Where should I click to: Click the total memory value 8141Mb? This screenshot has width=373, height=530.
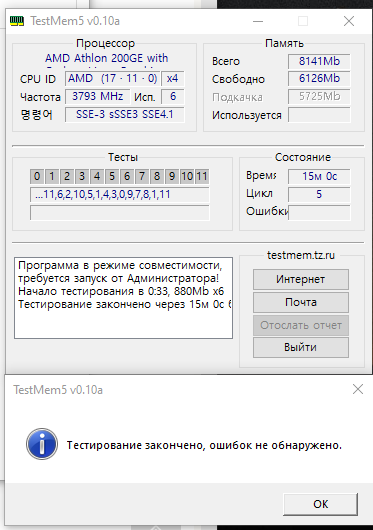coord(319,61)
